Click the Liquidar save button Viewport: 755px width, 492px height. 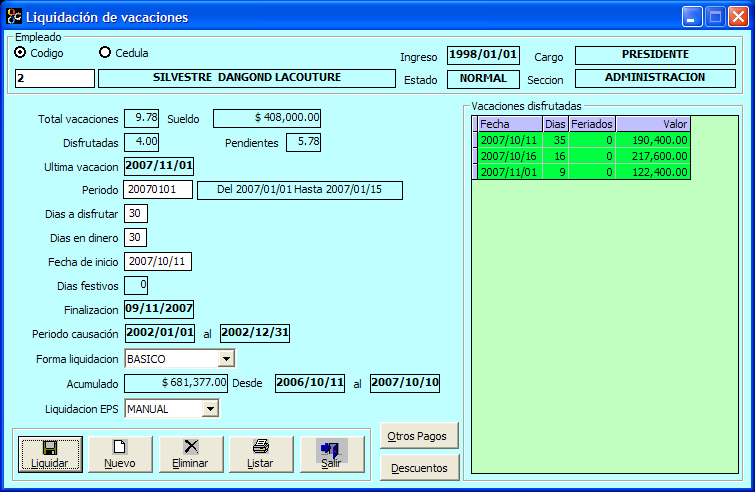(x=51, y=454)
